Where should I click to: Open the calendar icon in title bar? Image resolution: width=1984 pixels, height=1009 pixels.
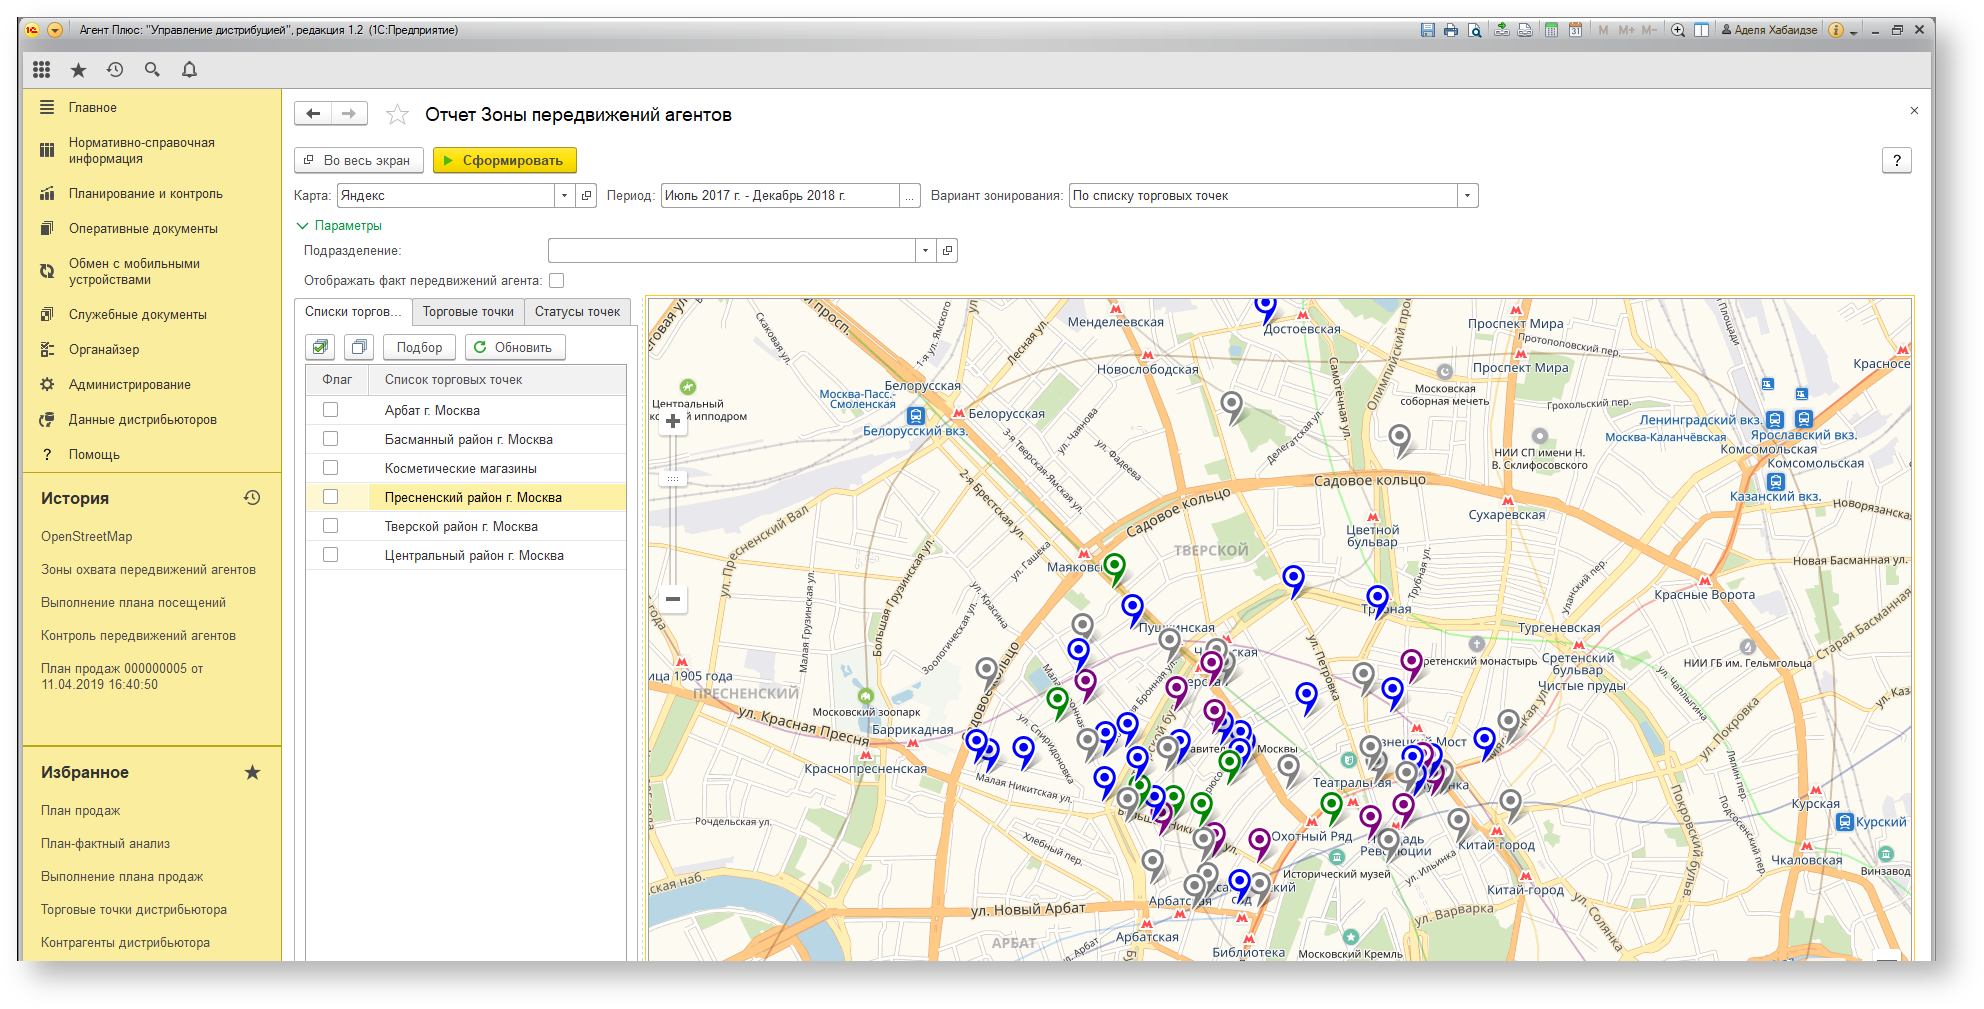tap(1575, 30)
